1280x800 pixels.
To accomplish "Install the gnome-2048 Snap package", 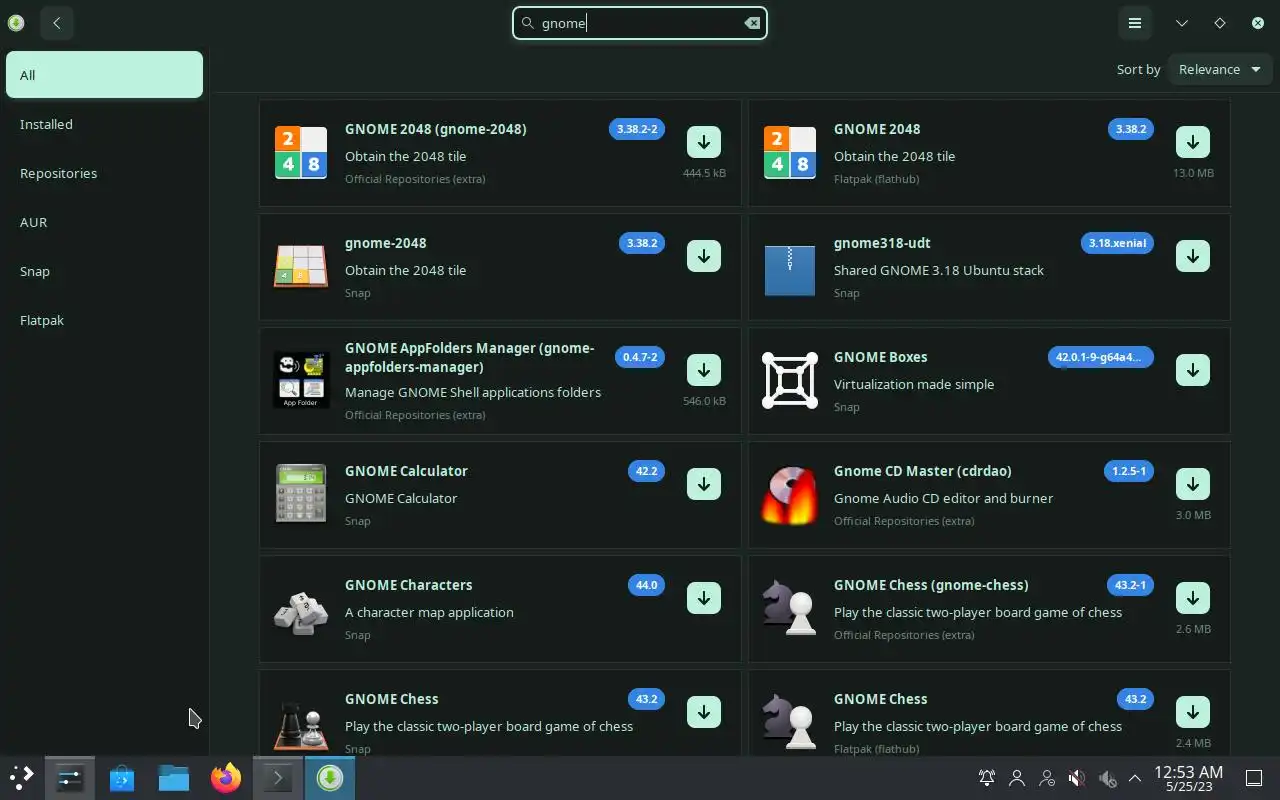I will pyautogui.click(x=704, y=256).
